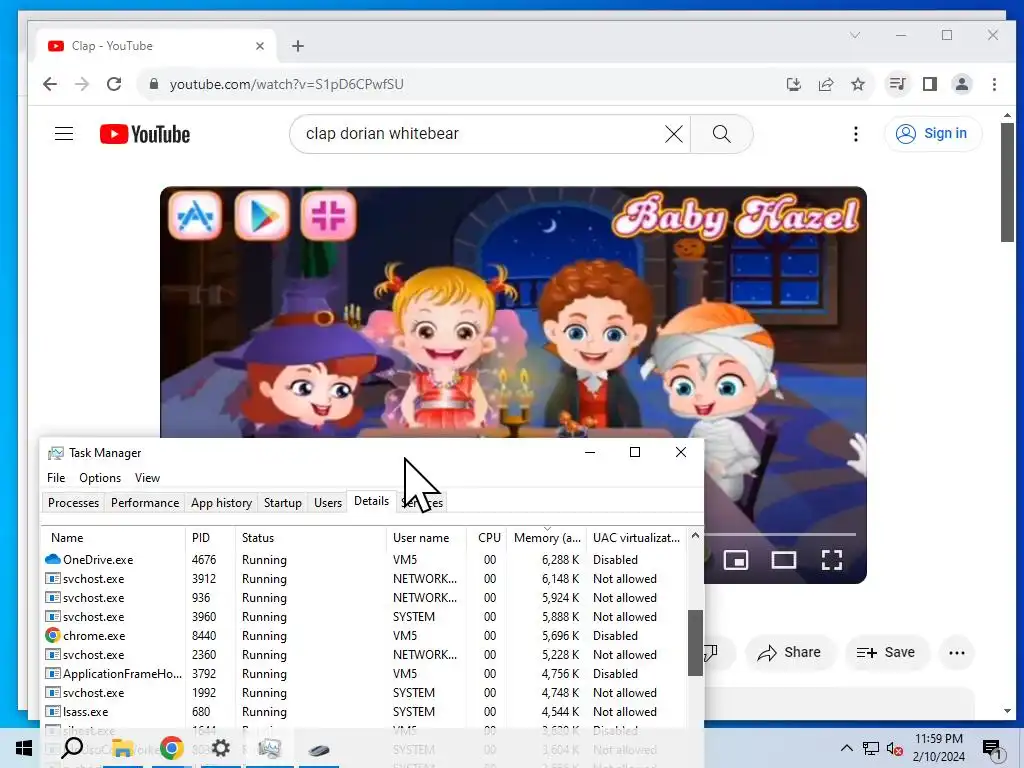Open a new Chrome tab
The image size is (1024, 768).
point(298,46)
